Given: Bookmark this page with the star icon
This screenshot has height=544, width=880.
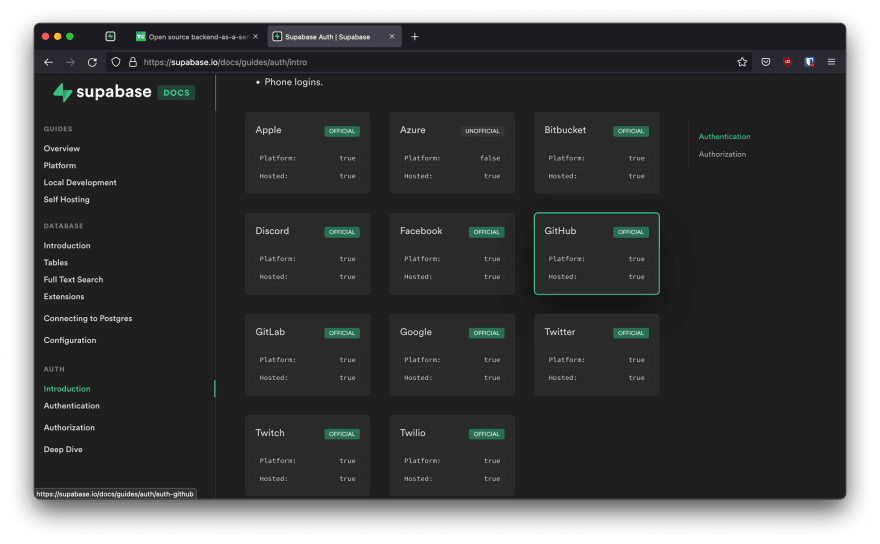Looking at the screenshot, I should click(x=742, y=62).
